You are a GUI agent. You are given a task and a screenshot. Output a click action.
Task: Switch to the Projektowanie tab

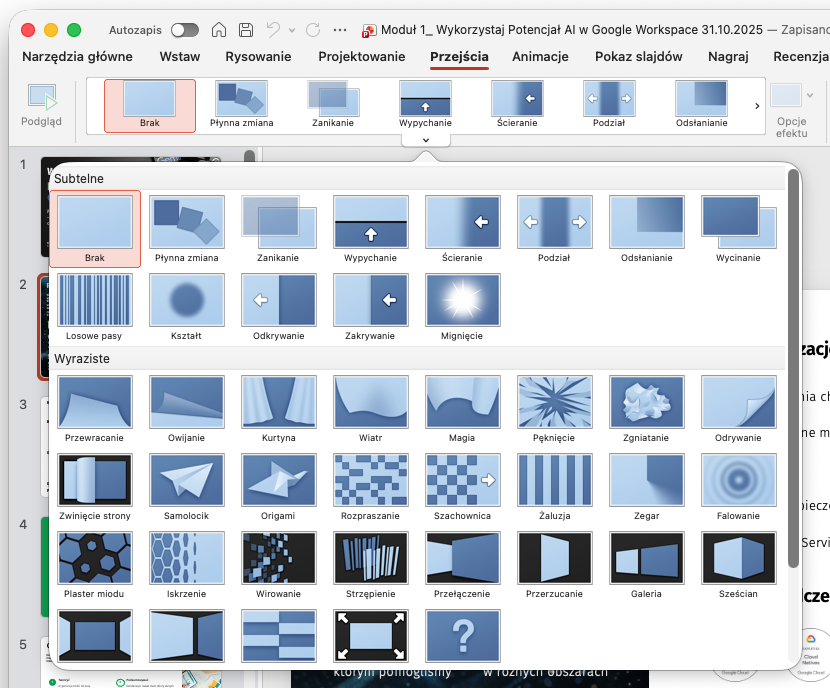[362, 57]
